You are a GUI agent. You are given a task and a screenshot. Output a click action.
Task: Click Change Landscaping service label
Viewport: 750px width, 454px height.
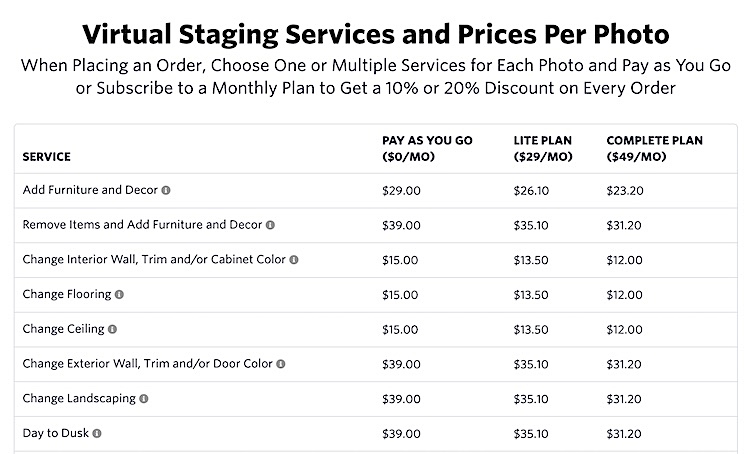coord(79,399)
